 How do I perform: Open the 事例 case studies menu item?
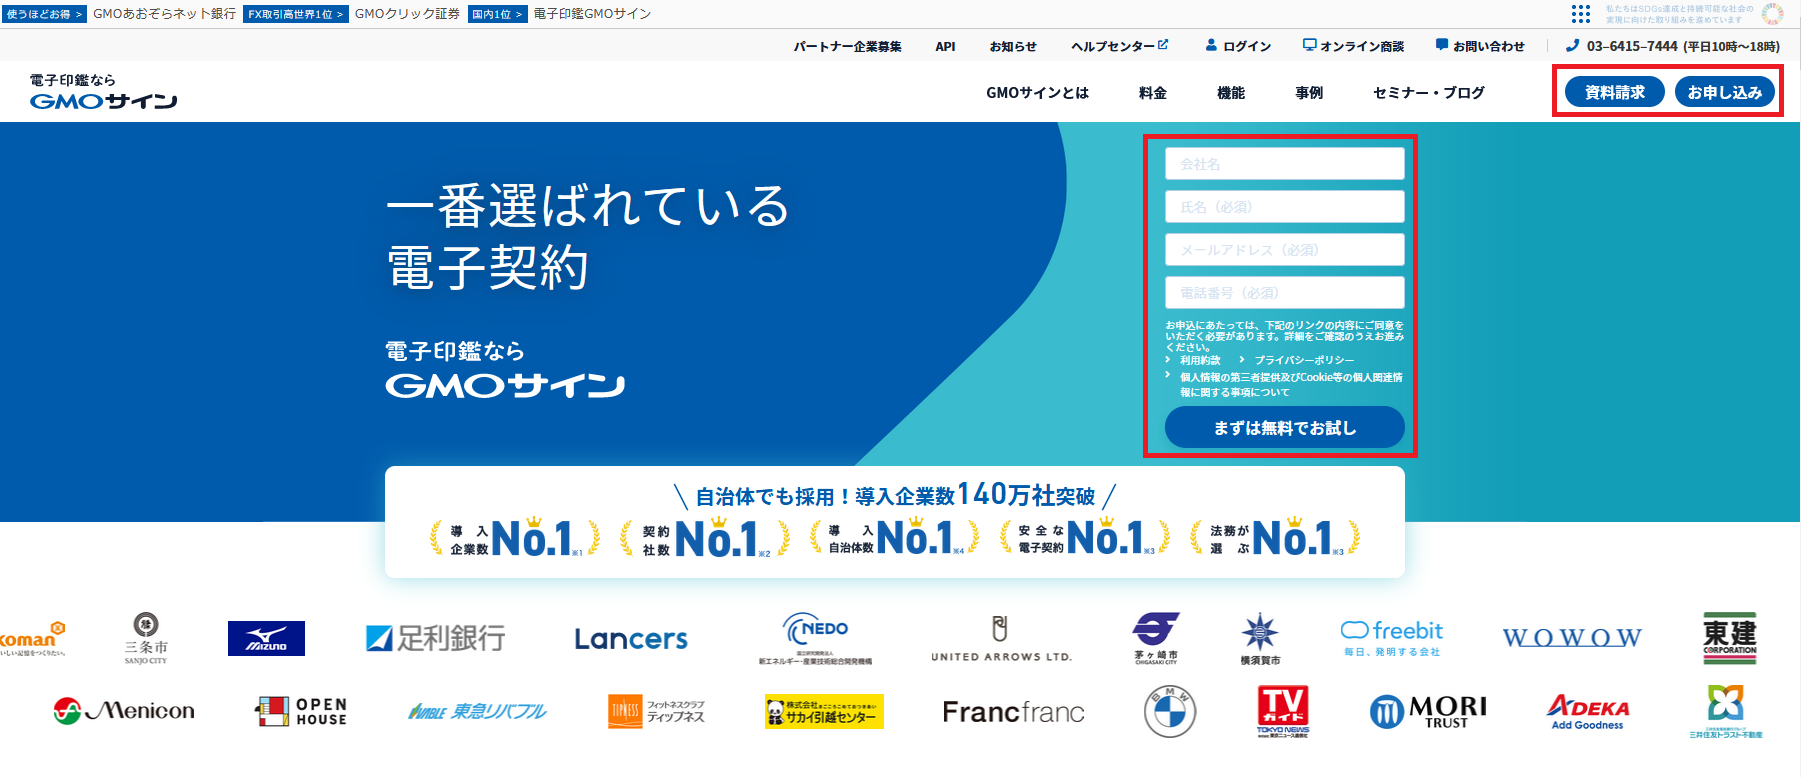coord(1309,92)
